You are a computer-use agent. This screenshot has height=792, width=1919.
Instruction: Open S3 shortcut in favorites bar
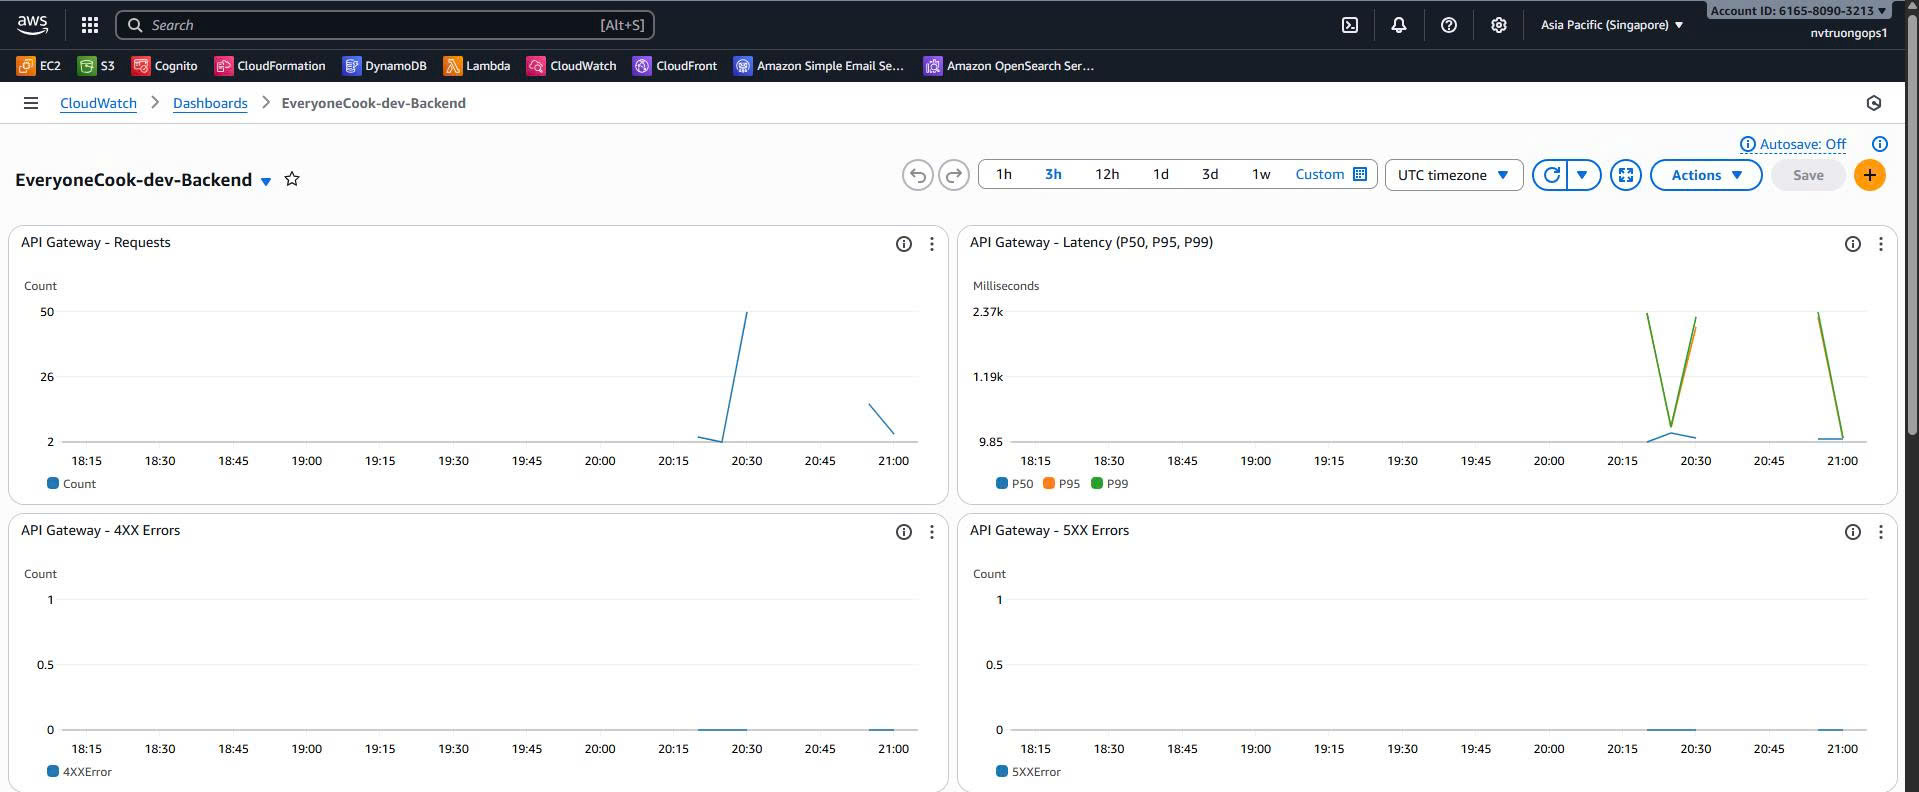point(97,66)
